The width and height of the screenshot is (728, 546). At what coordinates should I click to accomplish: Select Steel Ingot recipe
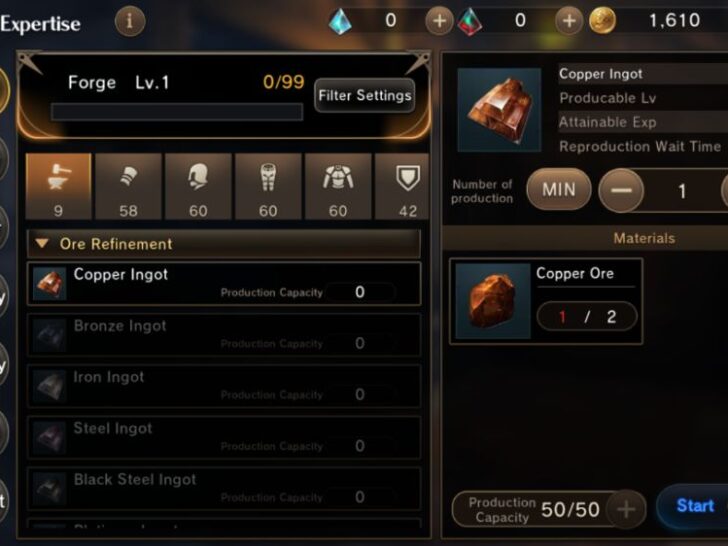coord(224,437)
